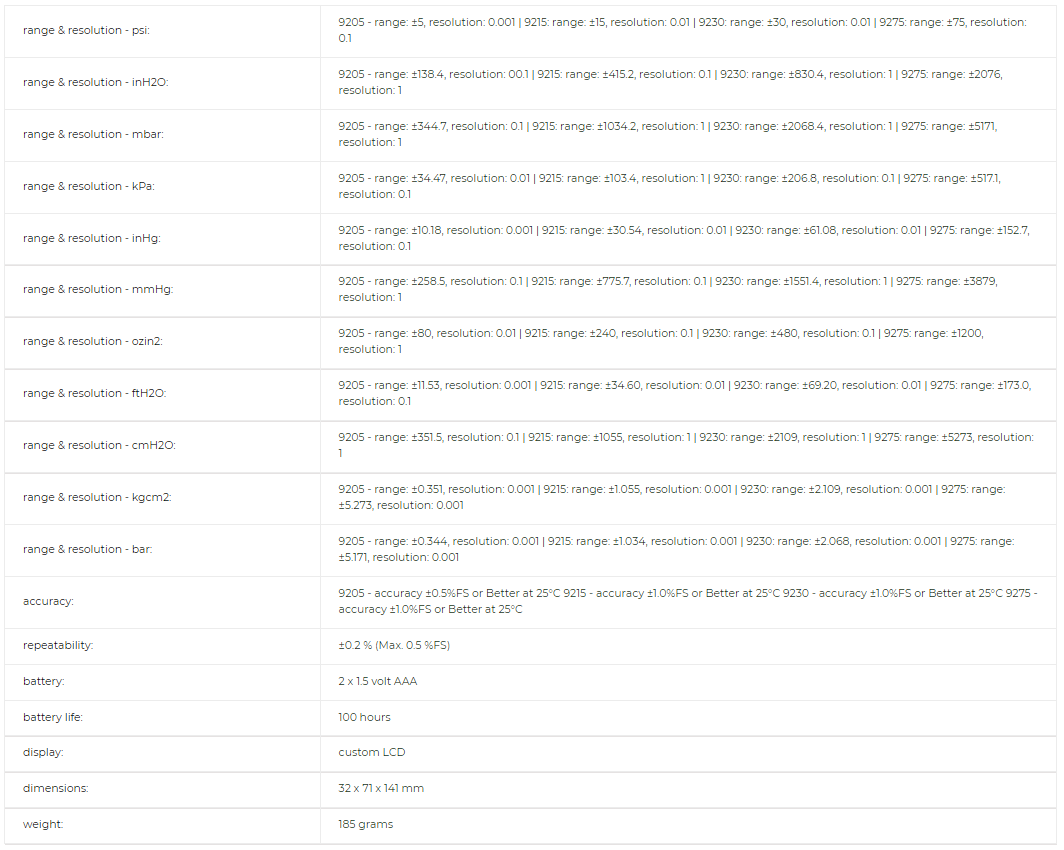Click the '2 x 1.5 volt AAA' battery value
The width and height of the screenshot is (1064, 850).
[377, 682]
